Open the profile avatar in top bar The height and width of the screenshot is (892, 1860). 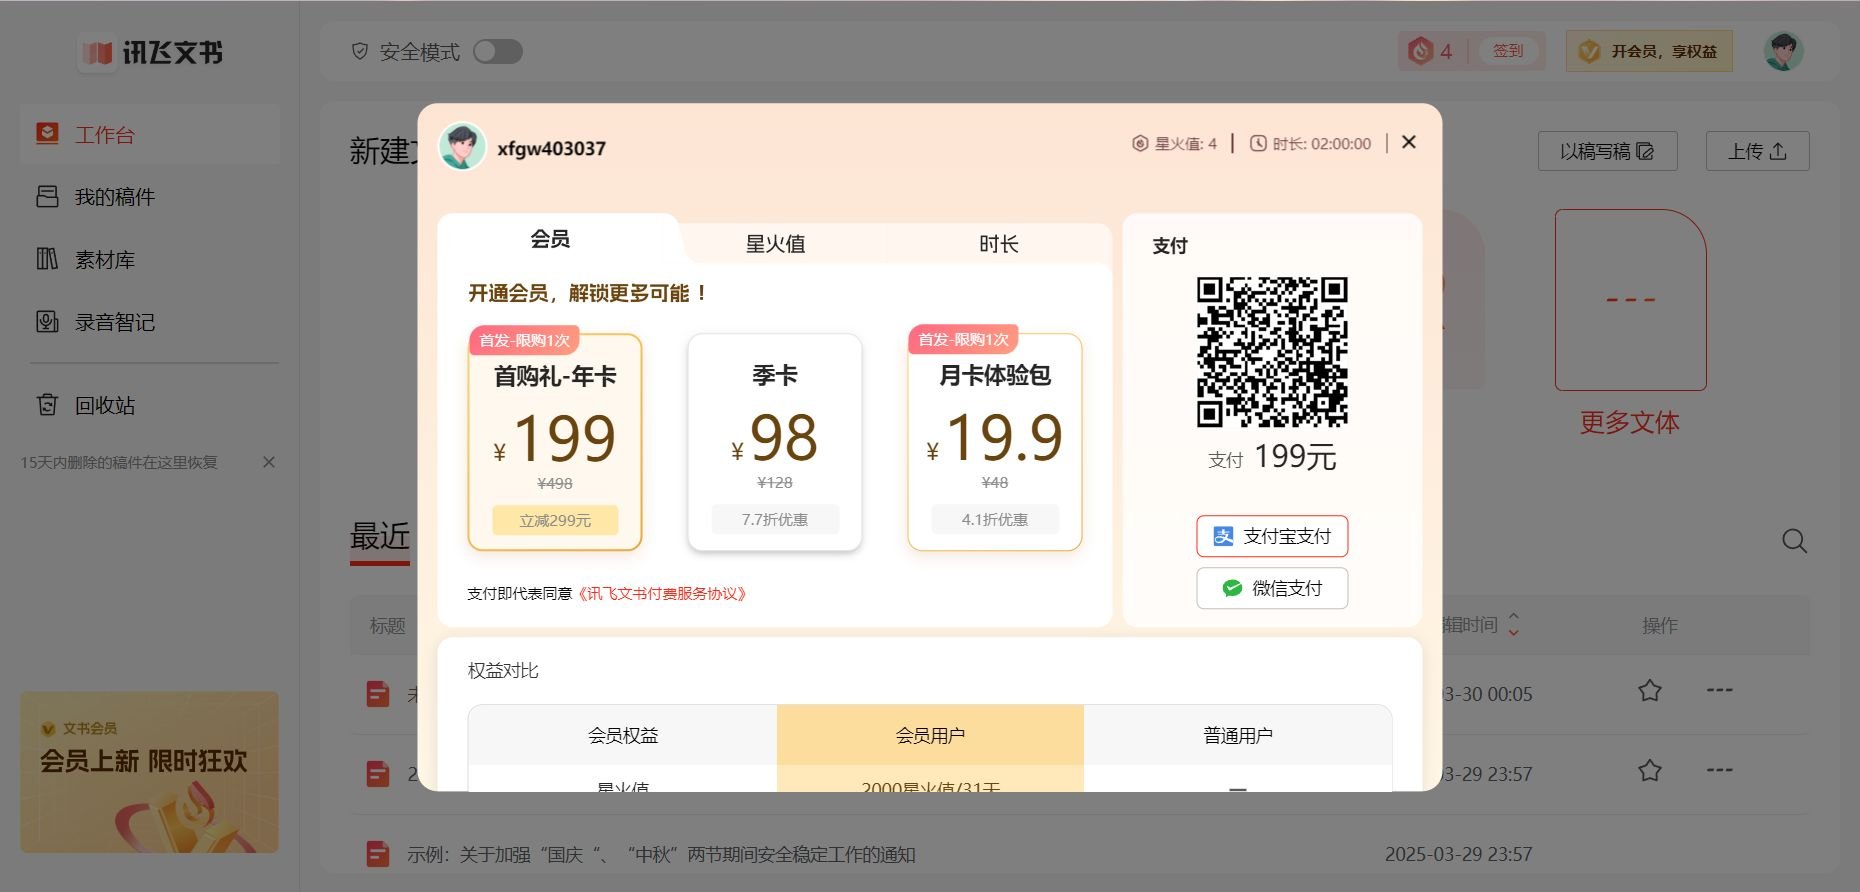coord(1783,51)
